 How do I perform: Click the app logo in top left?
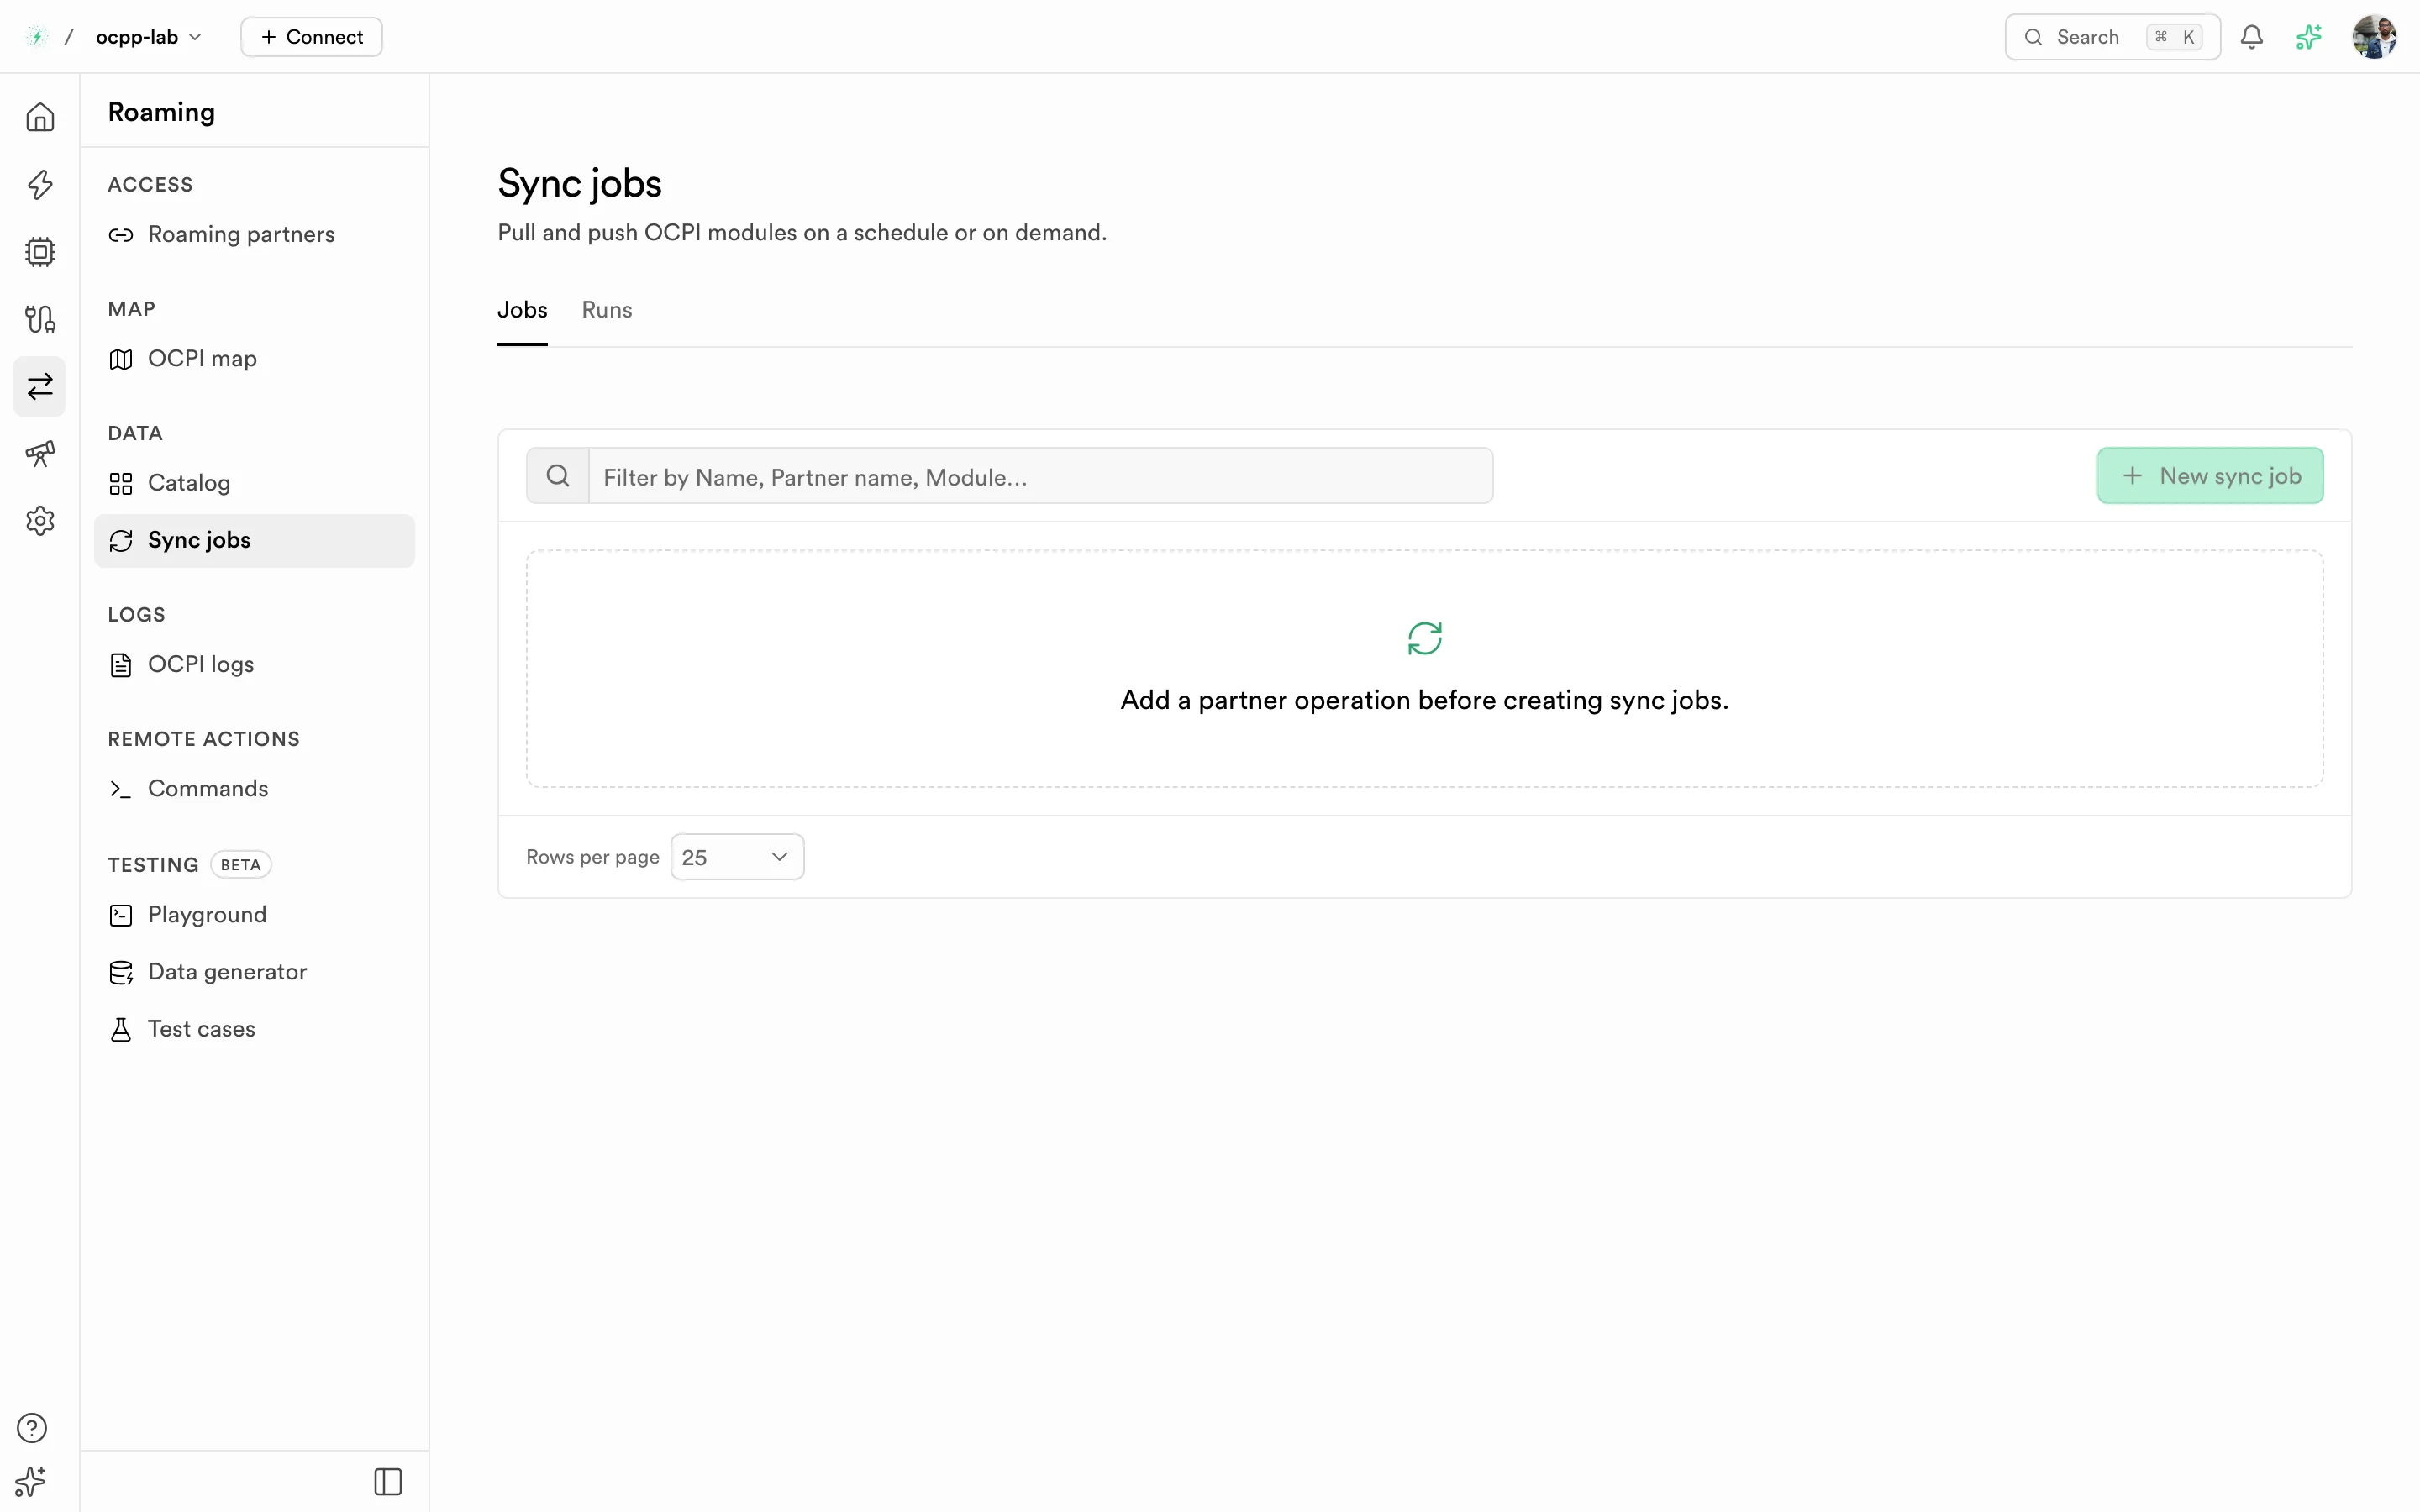(x=37, y=37)
